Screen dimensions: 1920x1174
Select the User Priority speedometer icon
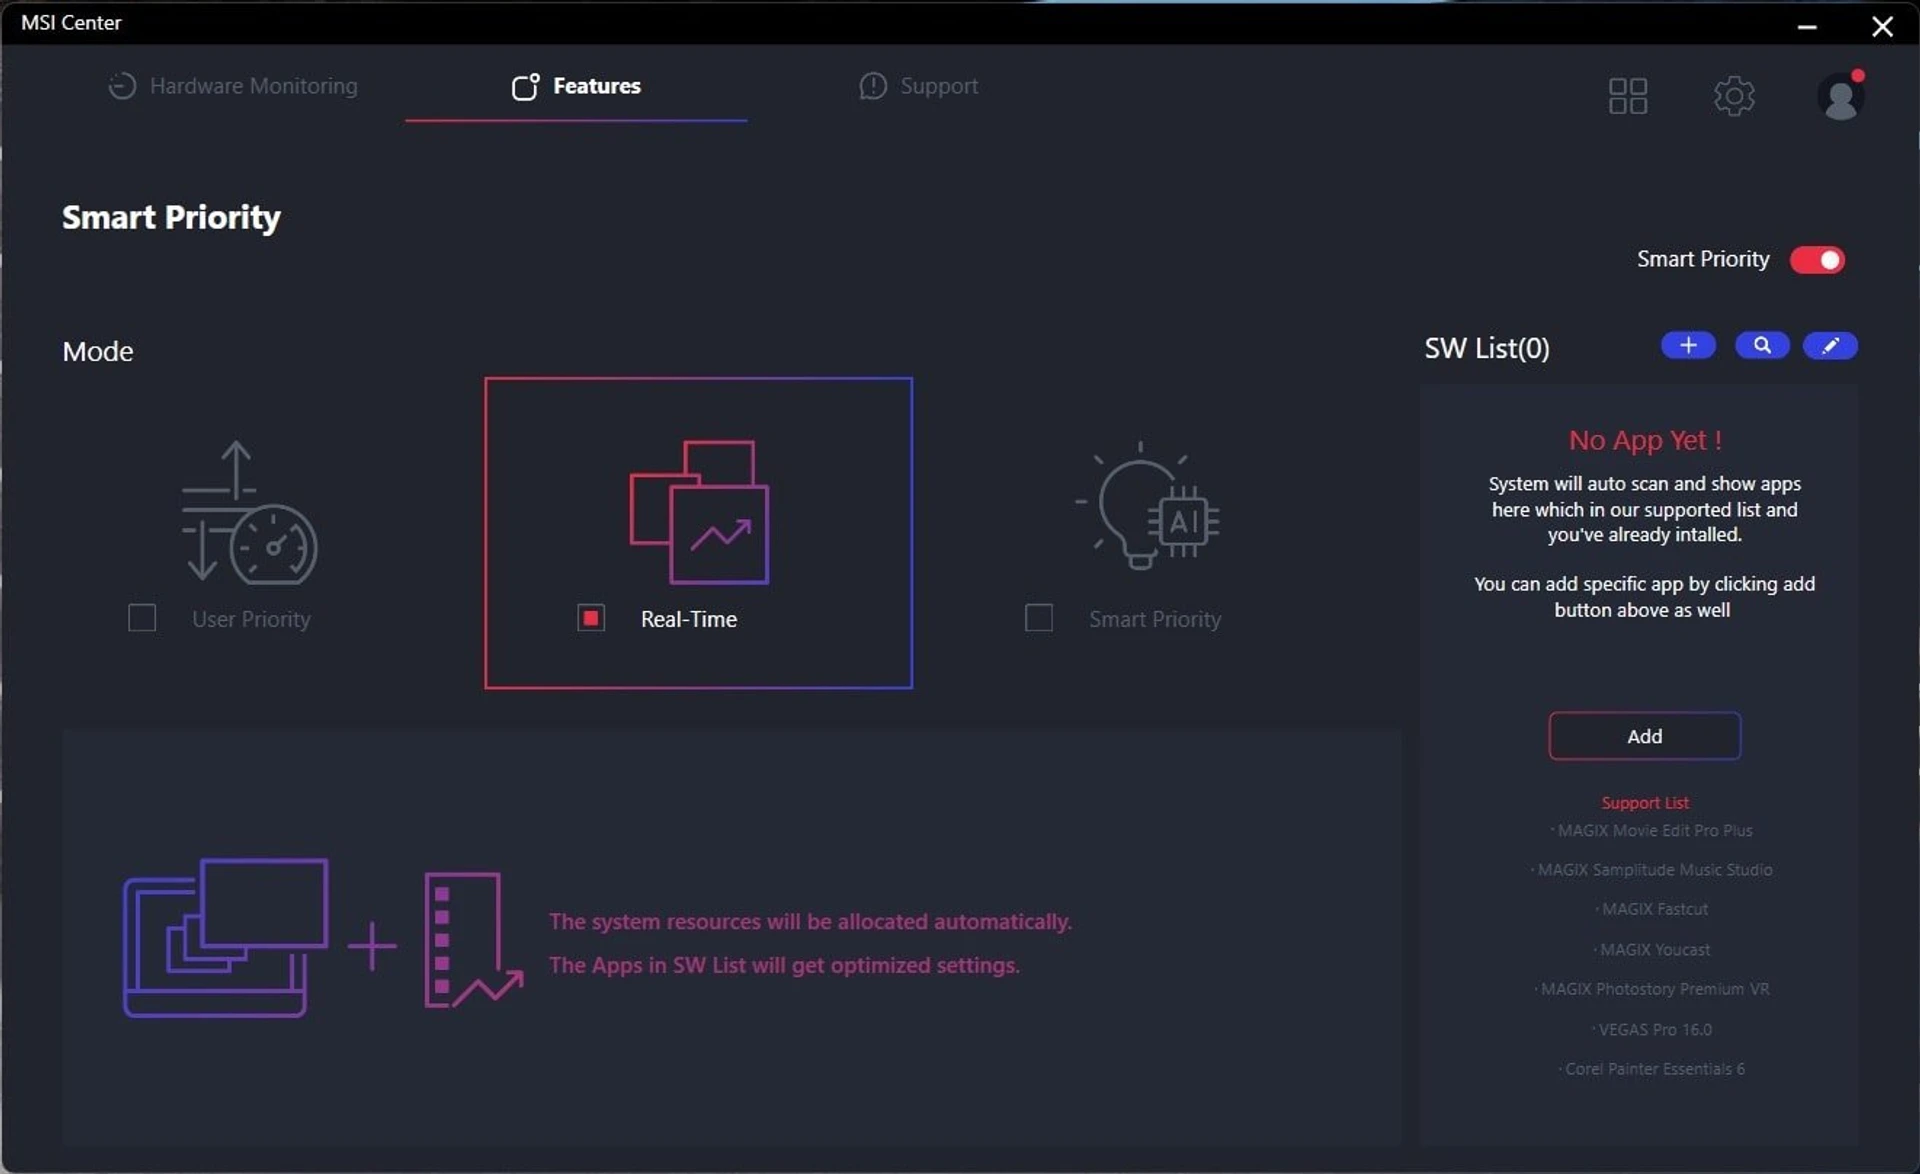(x=249, y=512)
